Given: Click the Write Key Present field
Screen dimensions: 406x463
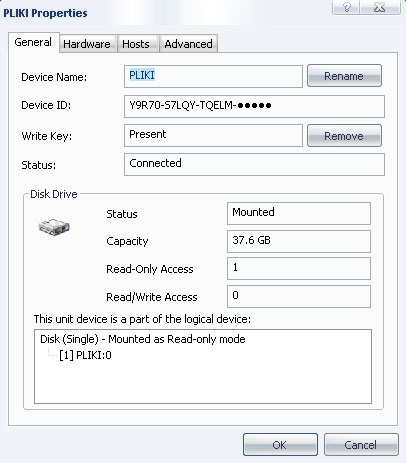Looking at the screenshot, I should 213,135.
